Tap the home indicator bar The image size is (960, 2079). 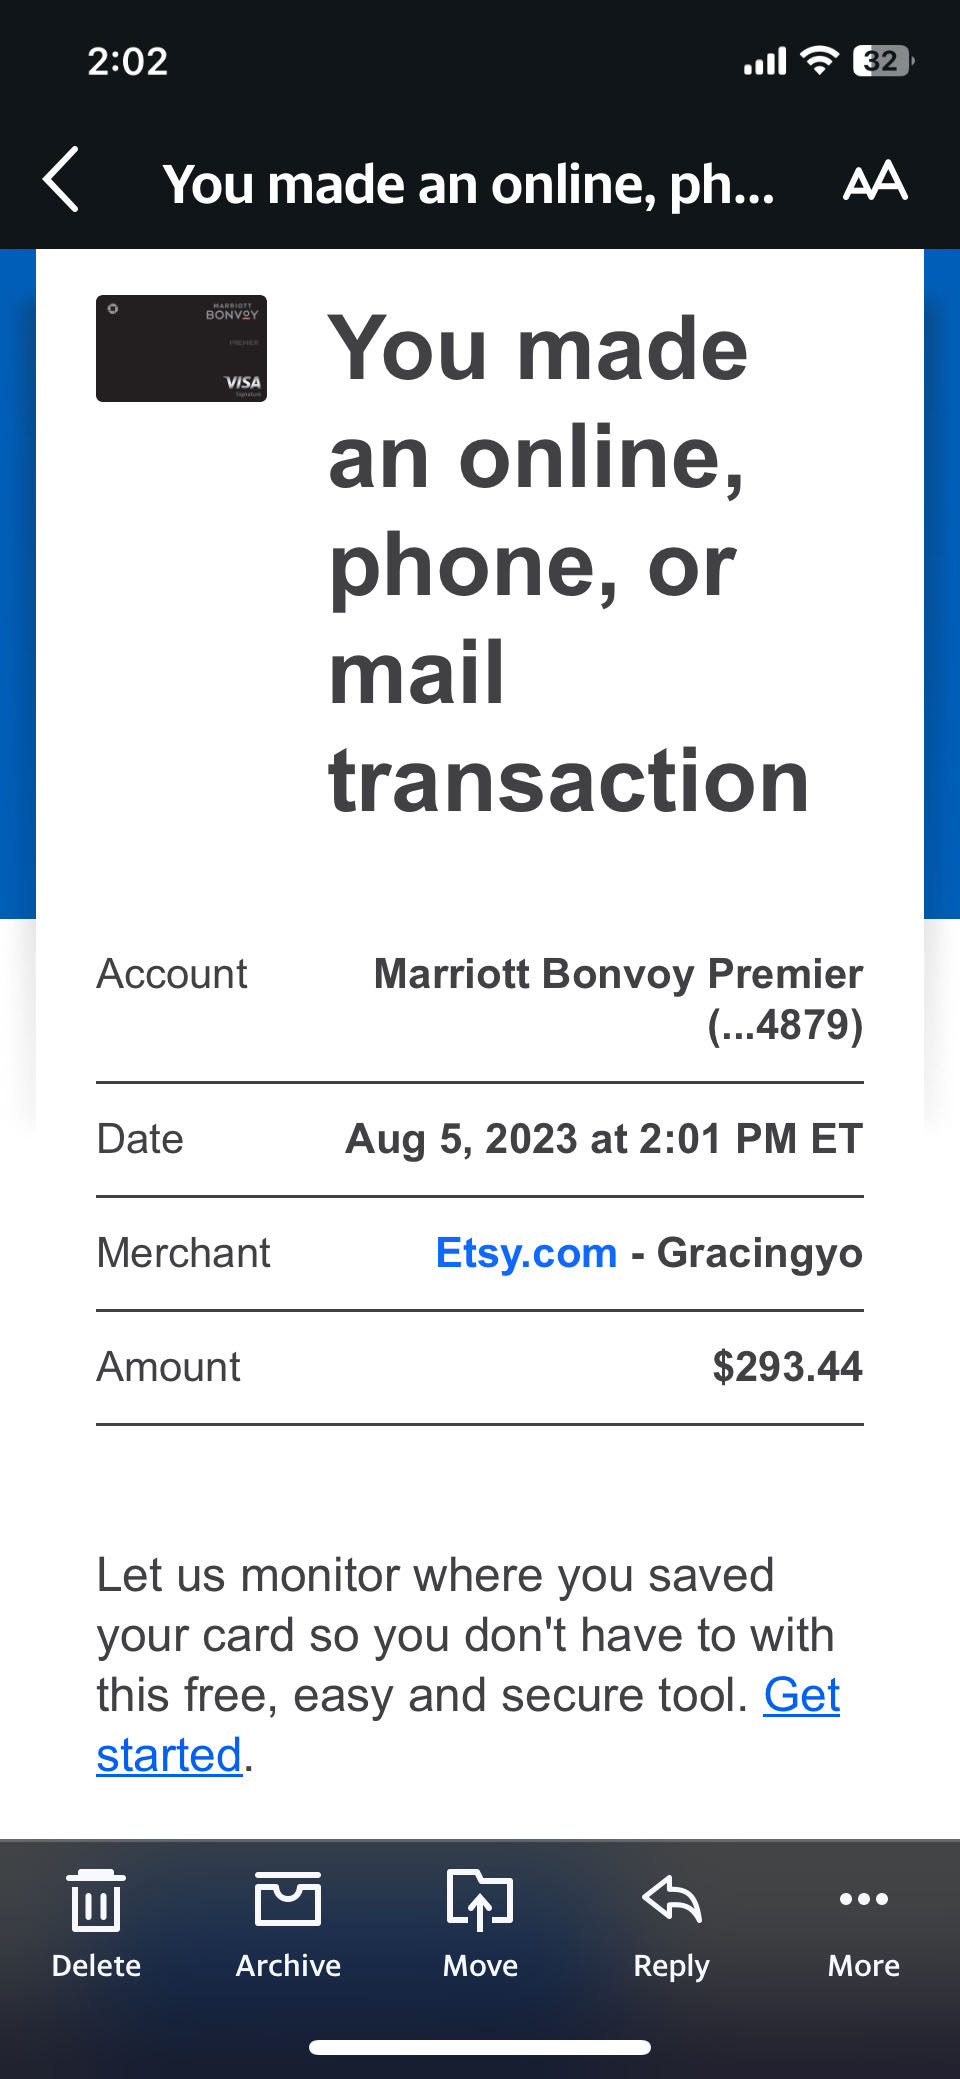click(x=480, y=2047)
